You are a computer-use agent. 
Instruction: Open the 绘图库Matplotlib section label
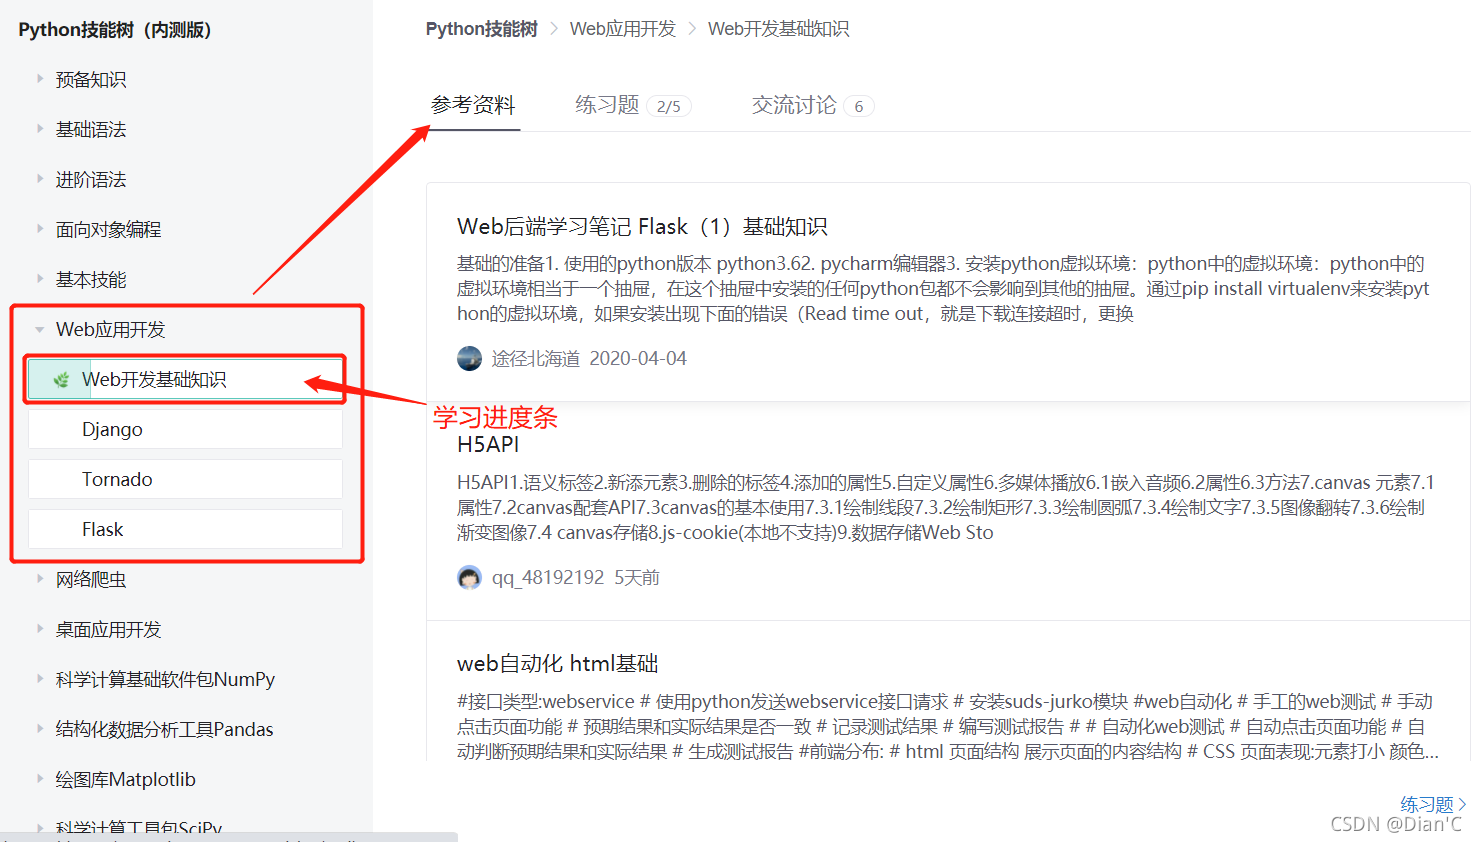(126, 779)
